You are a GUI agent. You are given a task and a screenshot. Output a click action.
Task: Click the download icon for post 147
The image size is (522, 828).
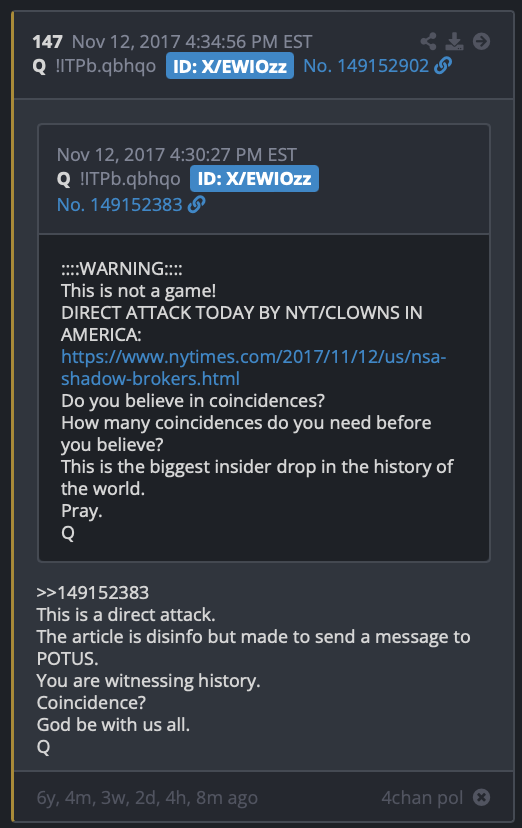[x=454, y=41]
